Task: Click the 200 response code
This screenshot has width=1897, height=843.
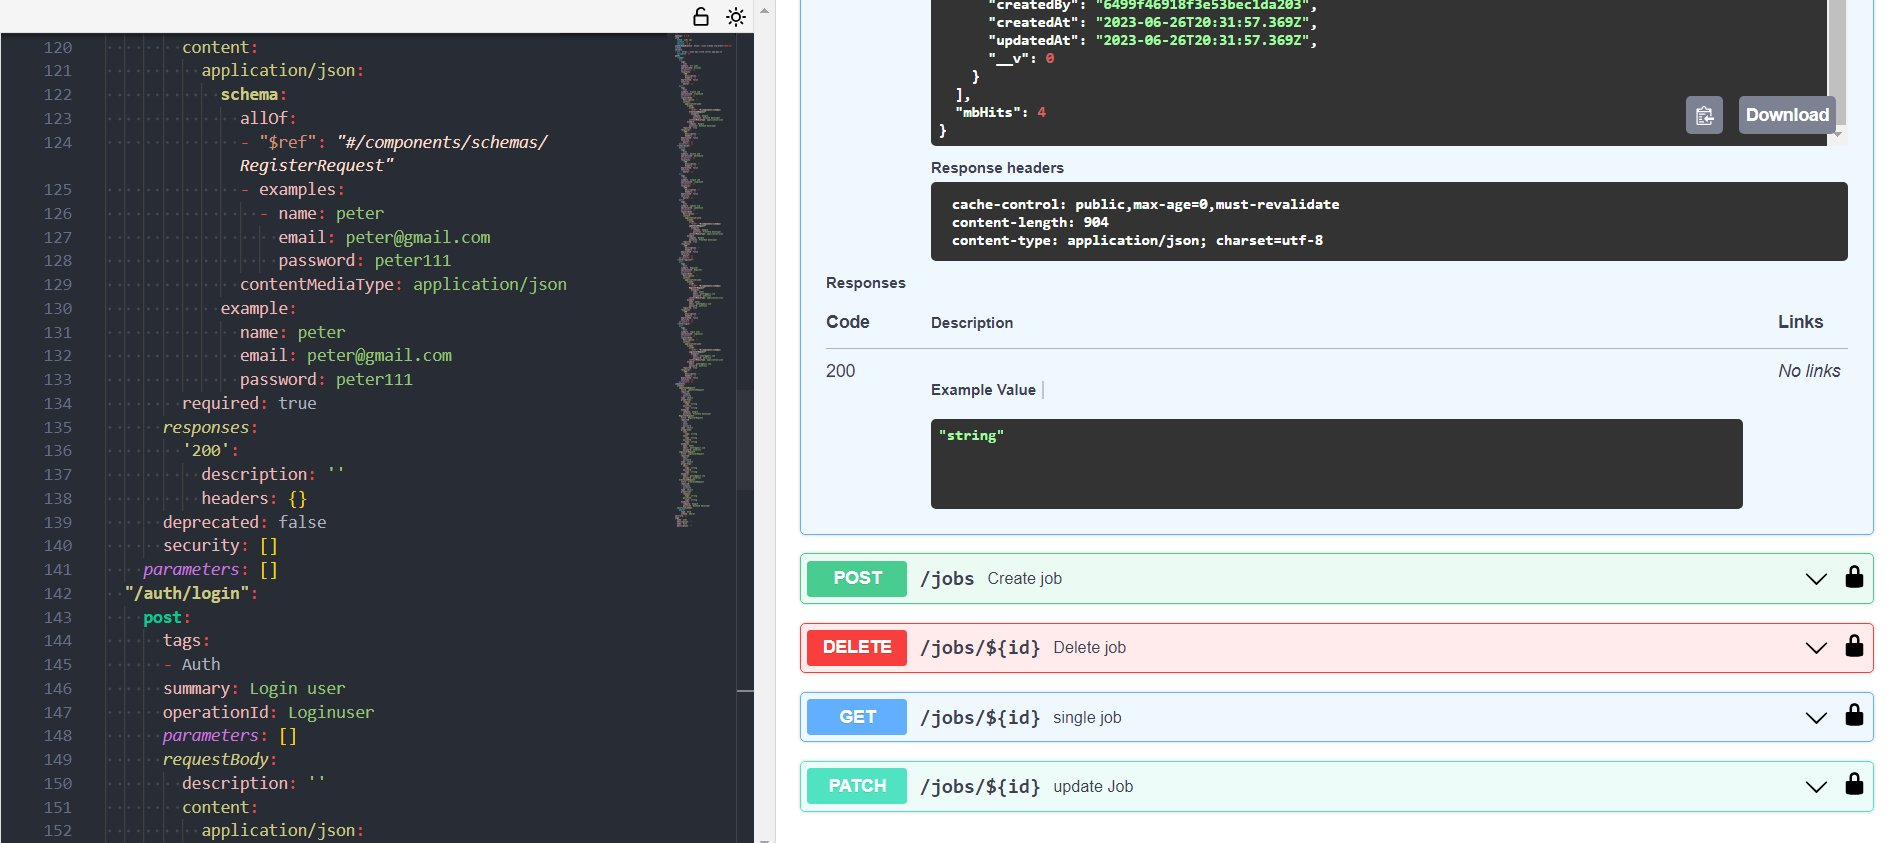Action: [840, 371]
